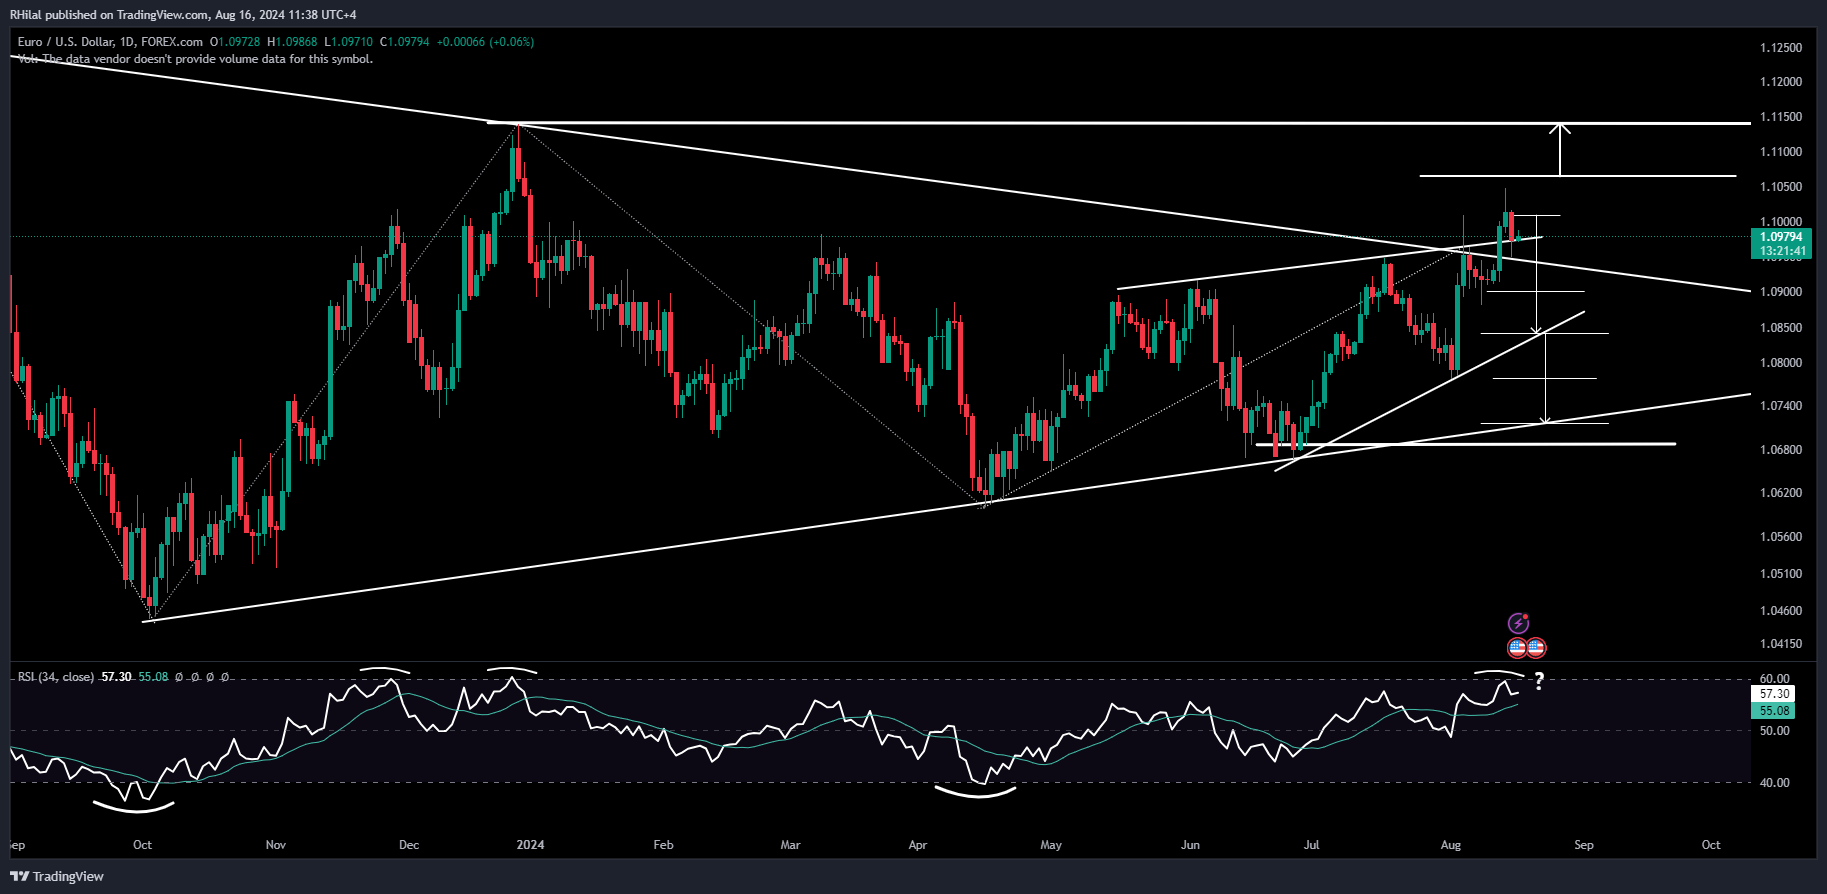Click the 1.07400 price axis label
This screenshot has height=894, width=1827.
point(1781,406)
